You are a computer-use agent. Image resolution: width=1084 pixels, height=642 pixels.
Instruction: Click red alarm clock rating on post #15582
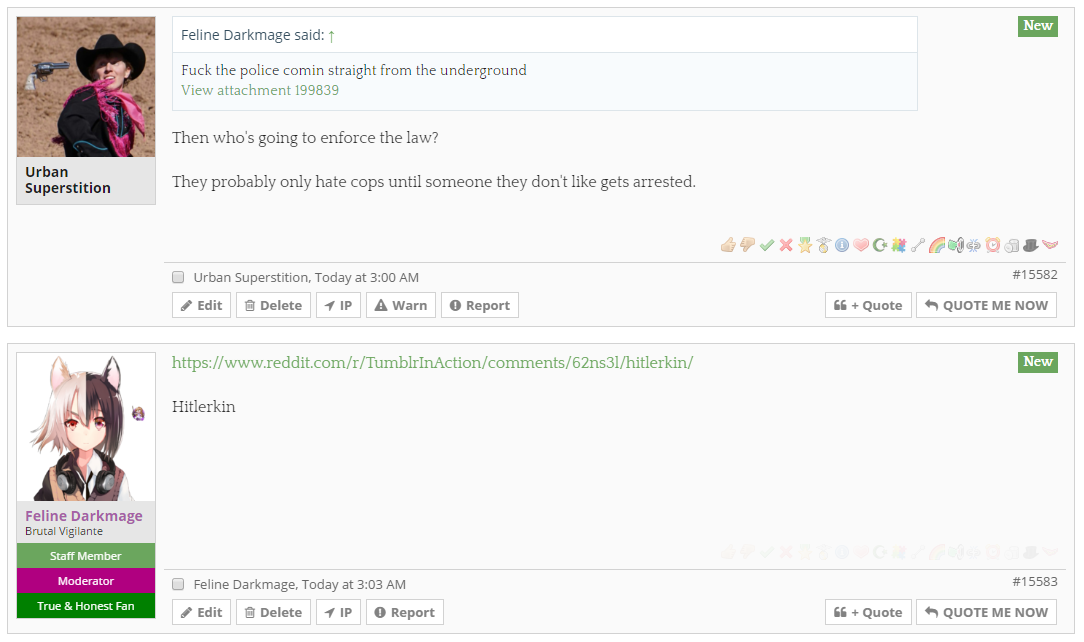point(993,245)
